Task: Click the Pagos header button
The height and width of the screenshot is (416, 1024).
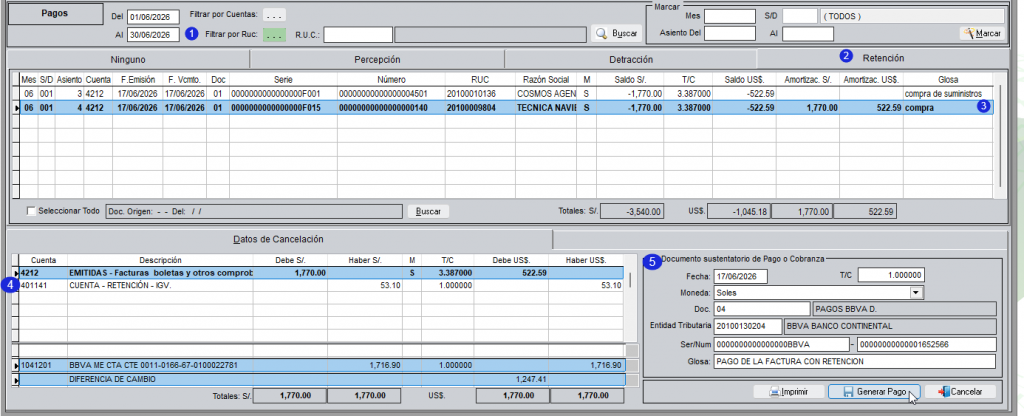Action: point(55,14)
